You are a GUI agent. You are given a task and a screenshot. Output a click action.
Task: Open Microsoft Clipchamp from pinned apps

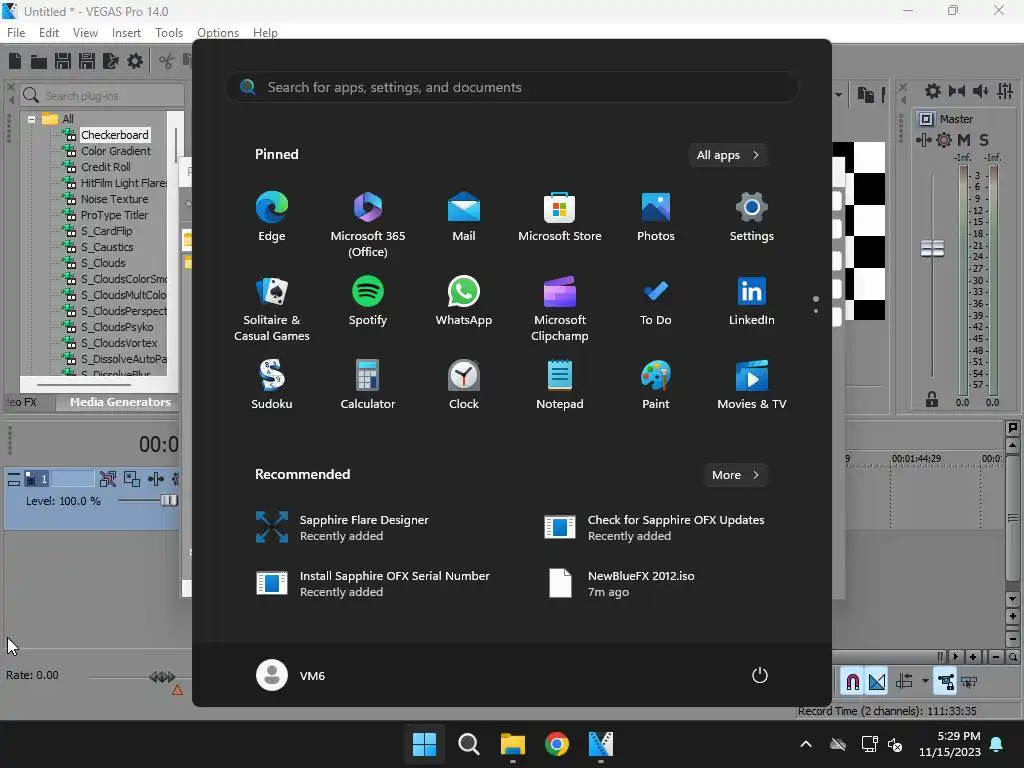click(560, 309)
